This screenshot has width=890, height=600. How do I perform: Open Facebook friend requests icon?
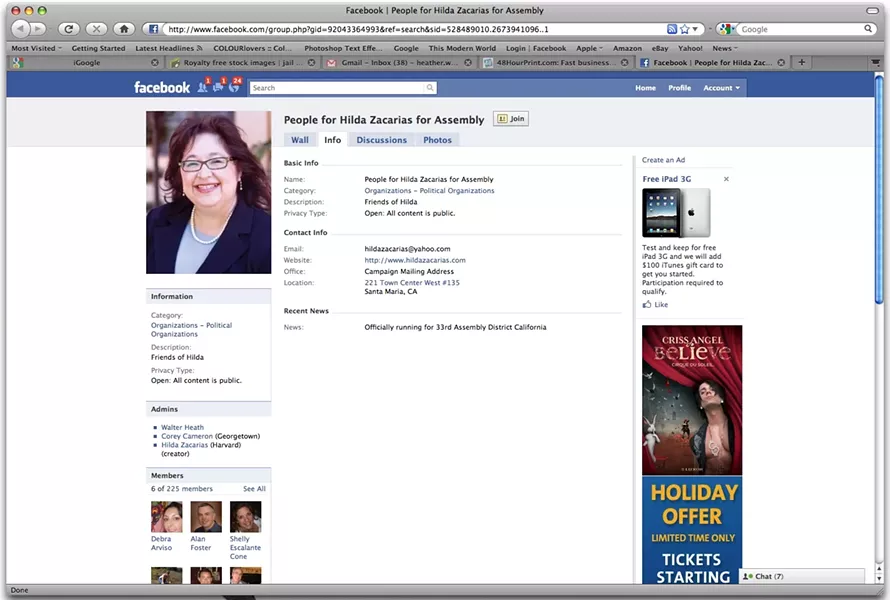pos(203,87)
